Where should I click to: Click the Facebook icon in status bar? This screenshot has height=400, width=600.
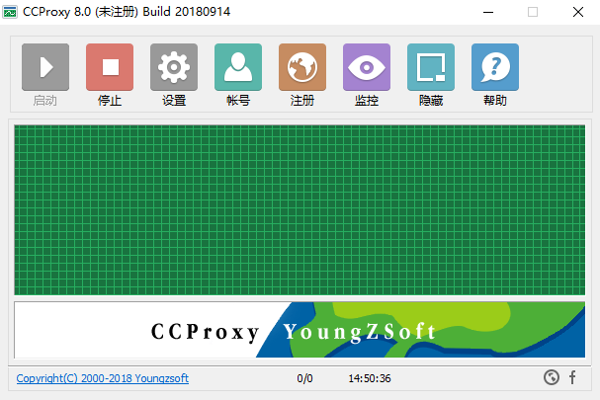click(x=573, y=378)
